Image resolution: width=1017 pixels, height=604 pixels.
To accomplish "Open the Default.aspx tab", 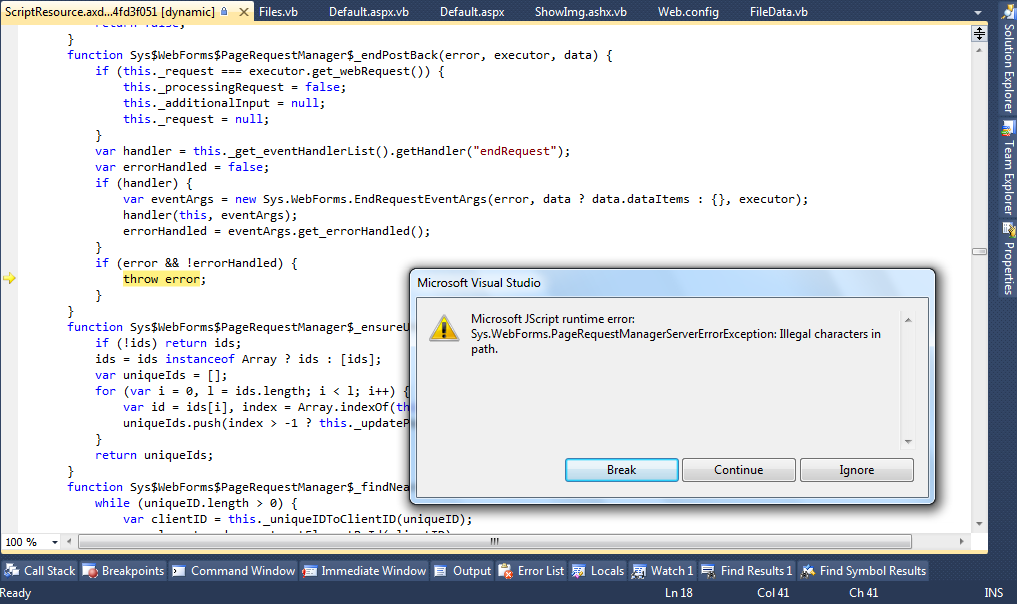I will pos(472,12).
